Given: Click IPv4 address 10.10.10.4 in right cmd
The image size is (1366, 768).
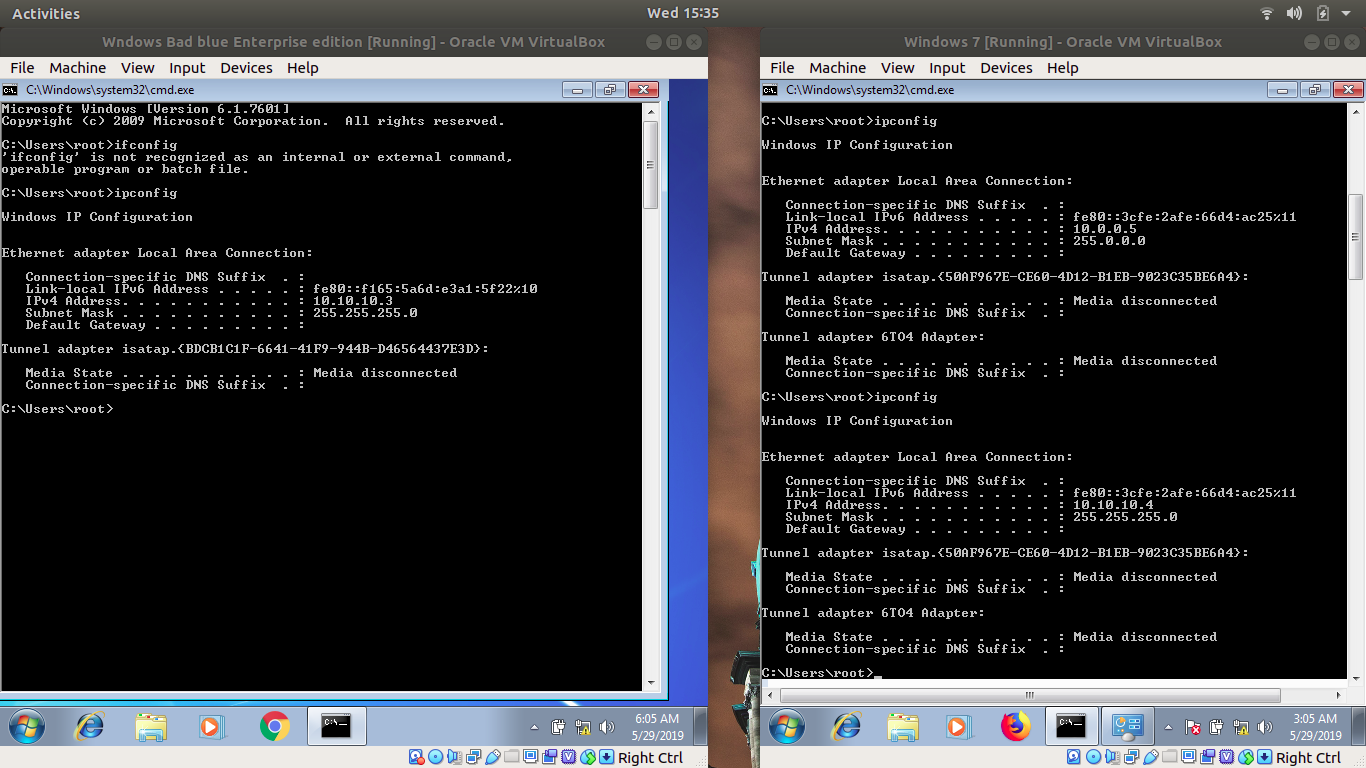Looking at the screenshot, I should click(x=1113, y=505).
